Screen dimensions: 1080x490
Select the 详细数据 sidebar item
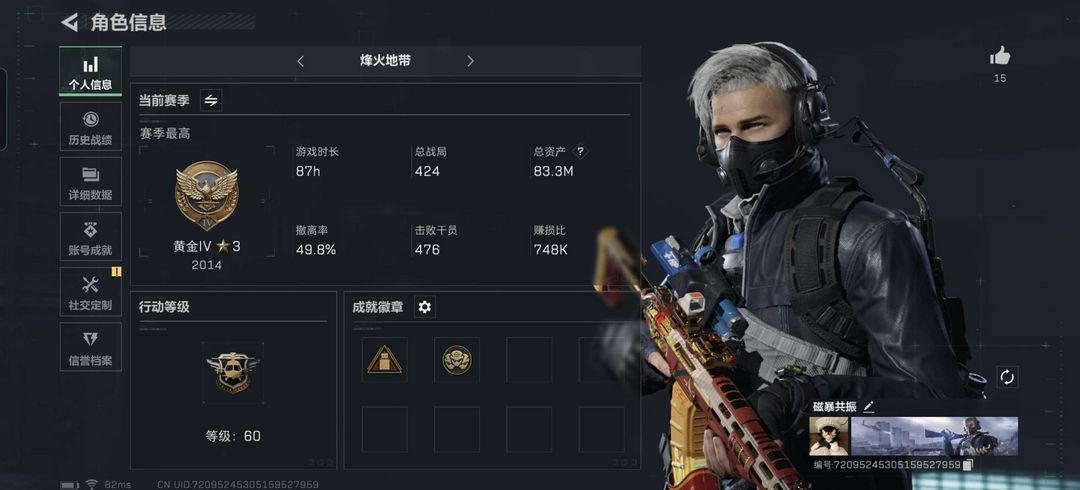pos(90,181)
